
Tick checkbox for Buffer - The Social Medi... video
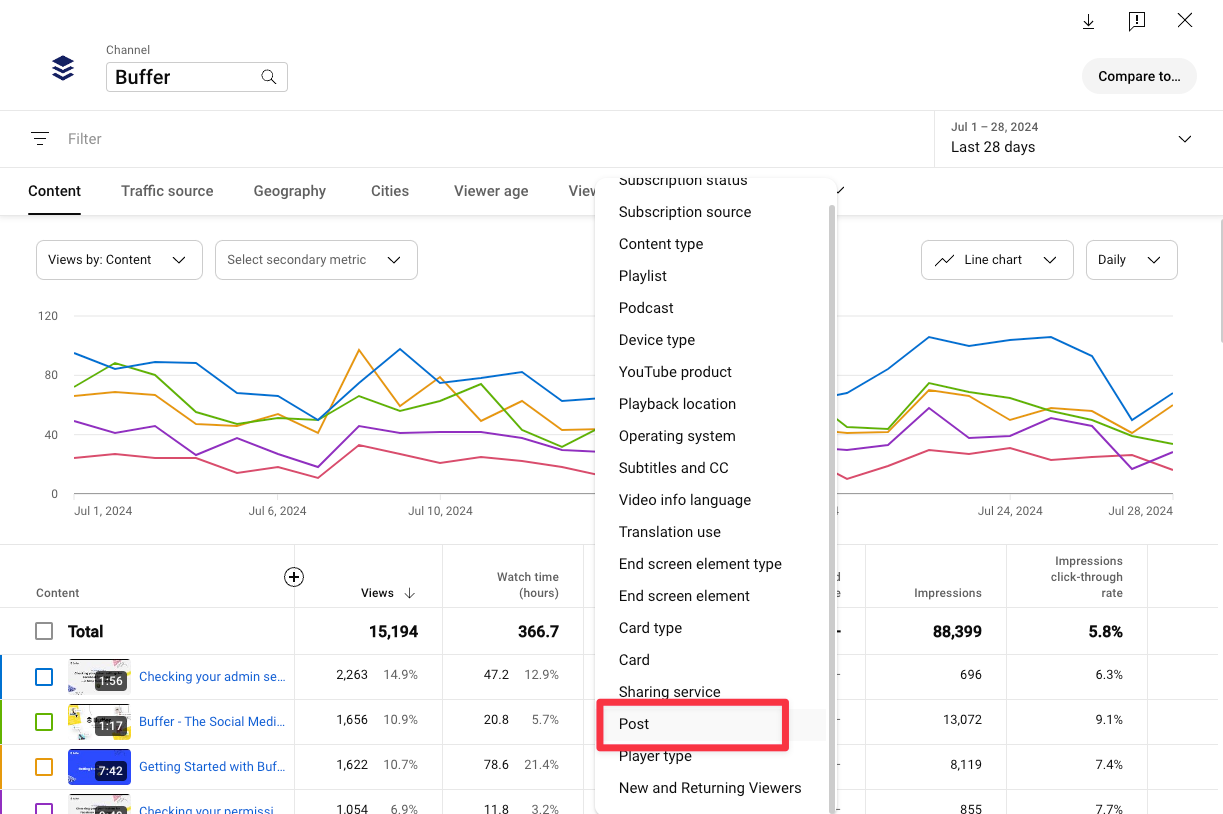click(44, 722)
